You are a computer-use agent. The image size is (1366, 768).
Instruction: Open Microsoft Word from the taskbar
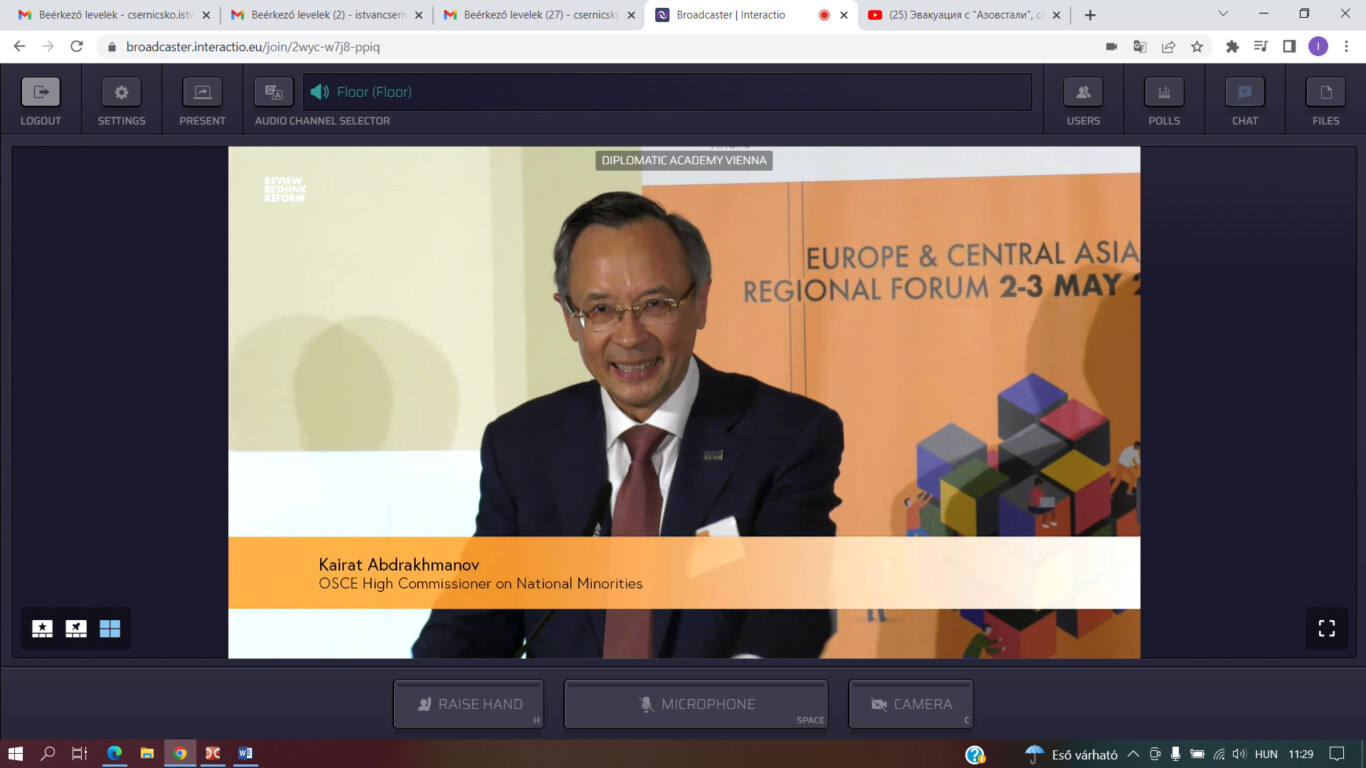(245, 753)
